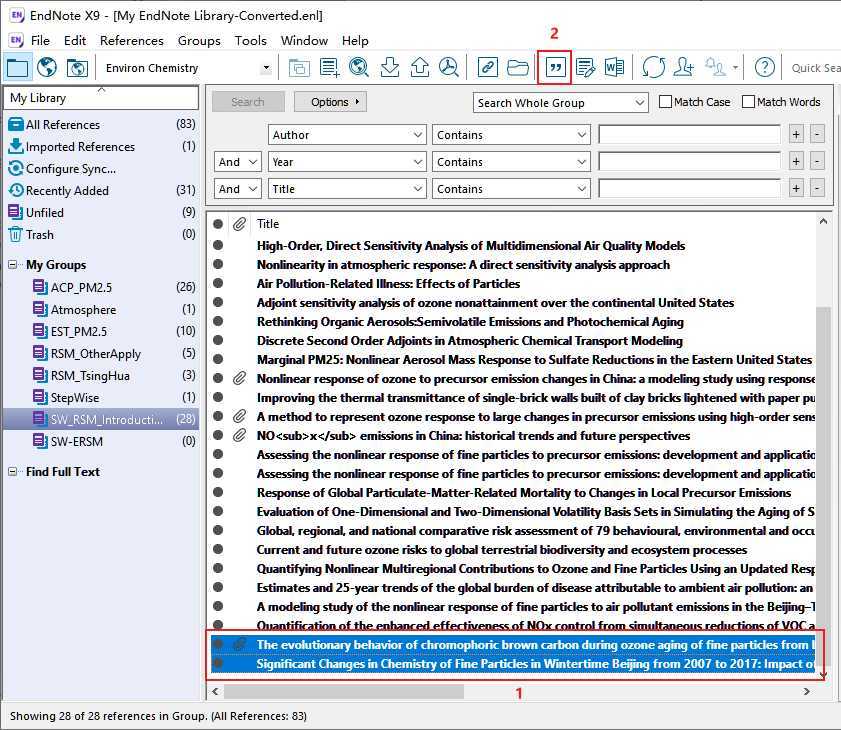The height and width of the screenshot is (730, 841).
Task: Click the right arrow of horizontal scrollbar
Action: (807, 691)
